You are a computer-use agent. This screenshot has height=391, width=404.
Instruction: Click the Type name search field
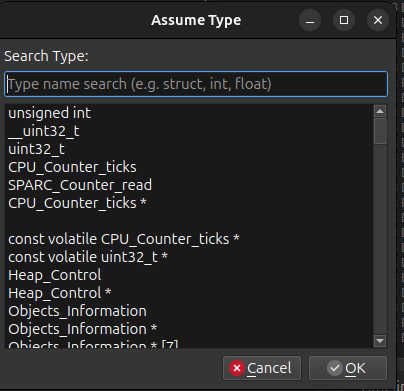pos(196,84)
